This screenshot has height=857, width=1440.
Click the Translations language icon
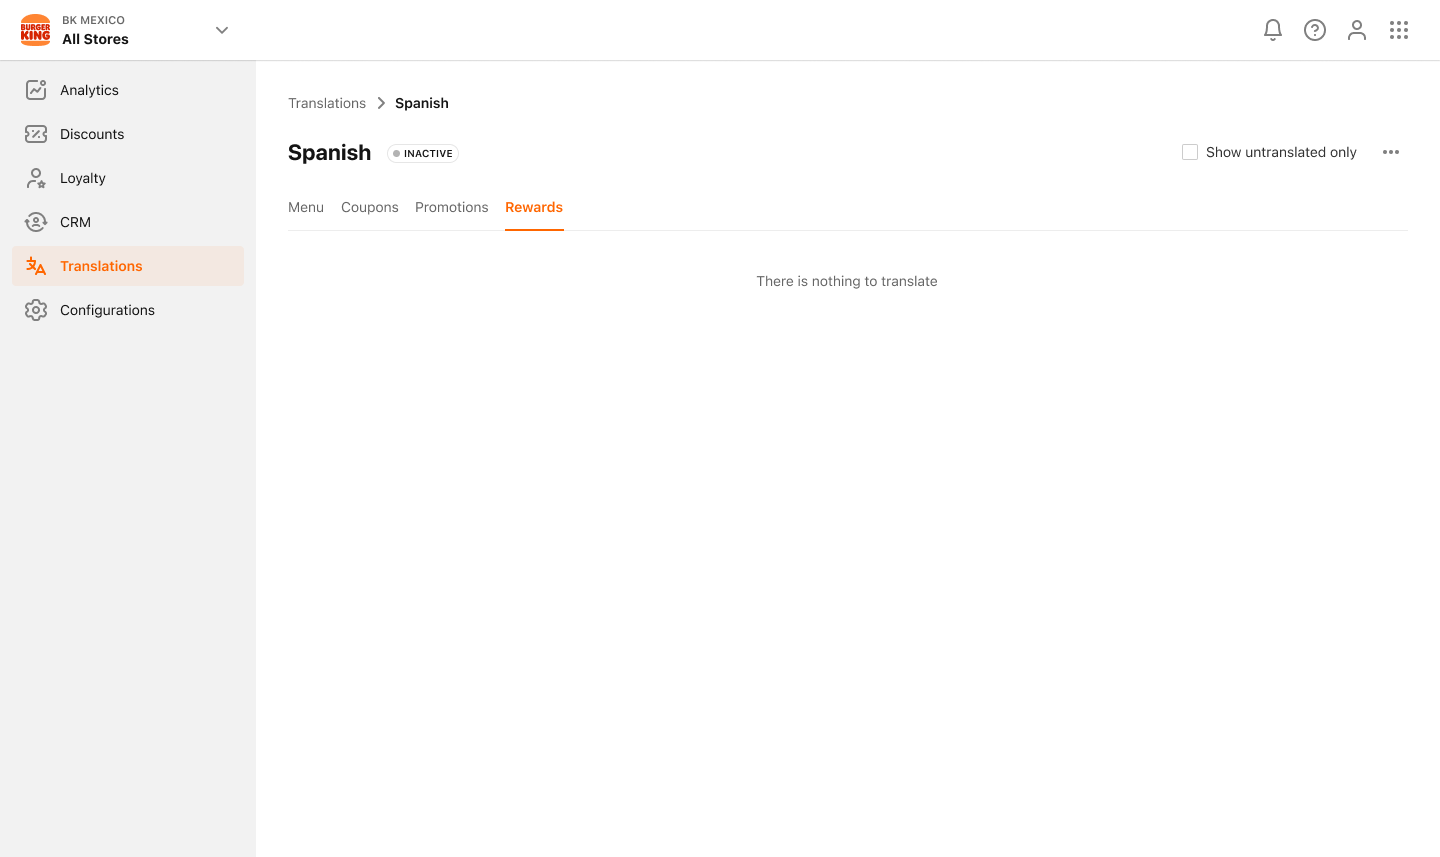point(36,266)
